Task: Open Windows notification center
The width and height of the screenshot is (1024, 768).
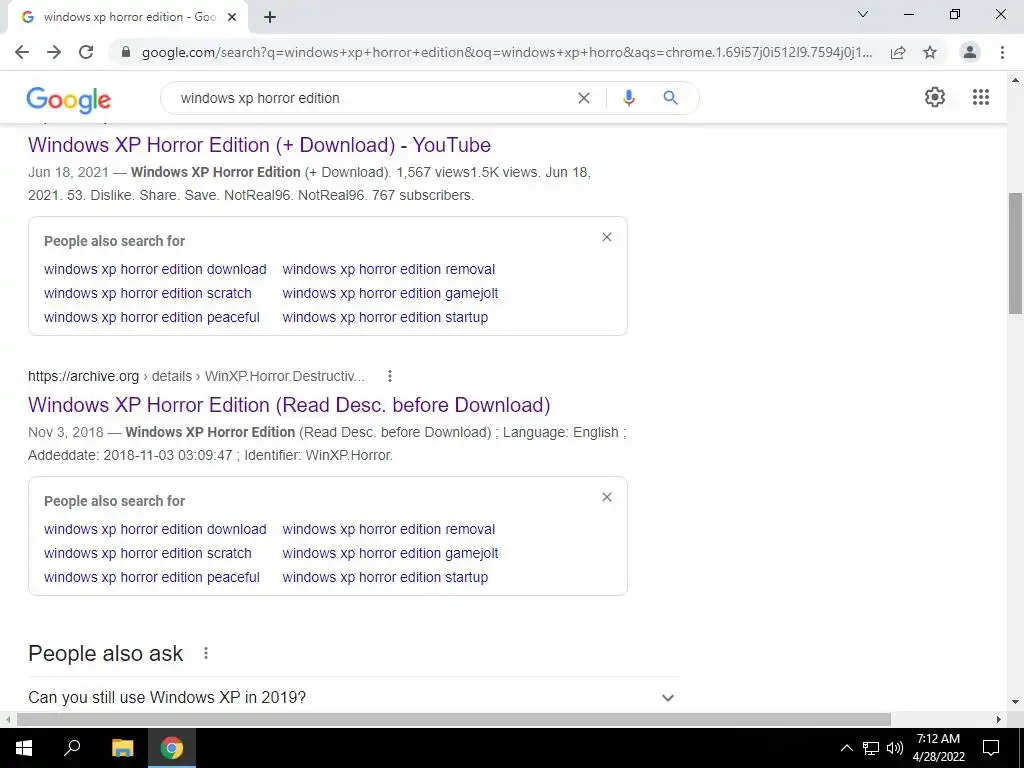Action: 991,748
